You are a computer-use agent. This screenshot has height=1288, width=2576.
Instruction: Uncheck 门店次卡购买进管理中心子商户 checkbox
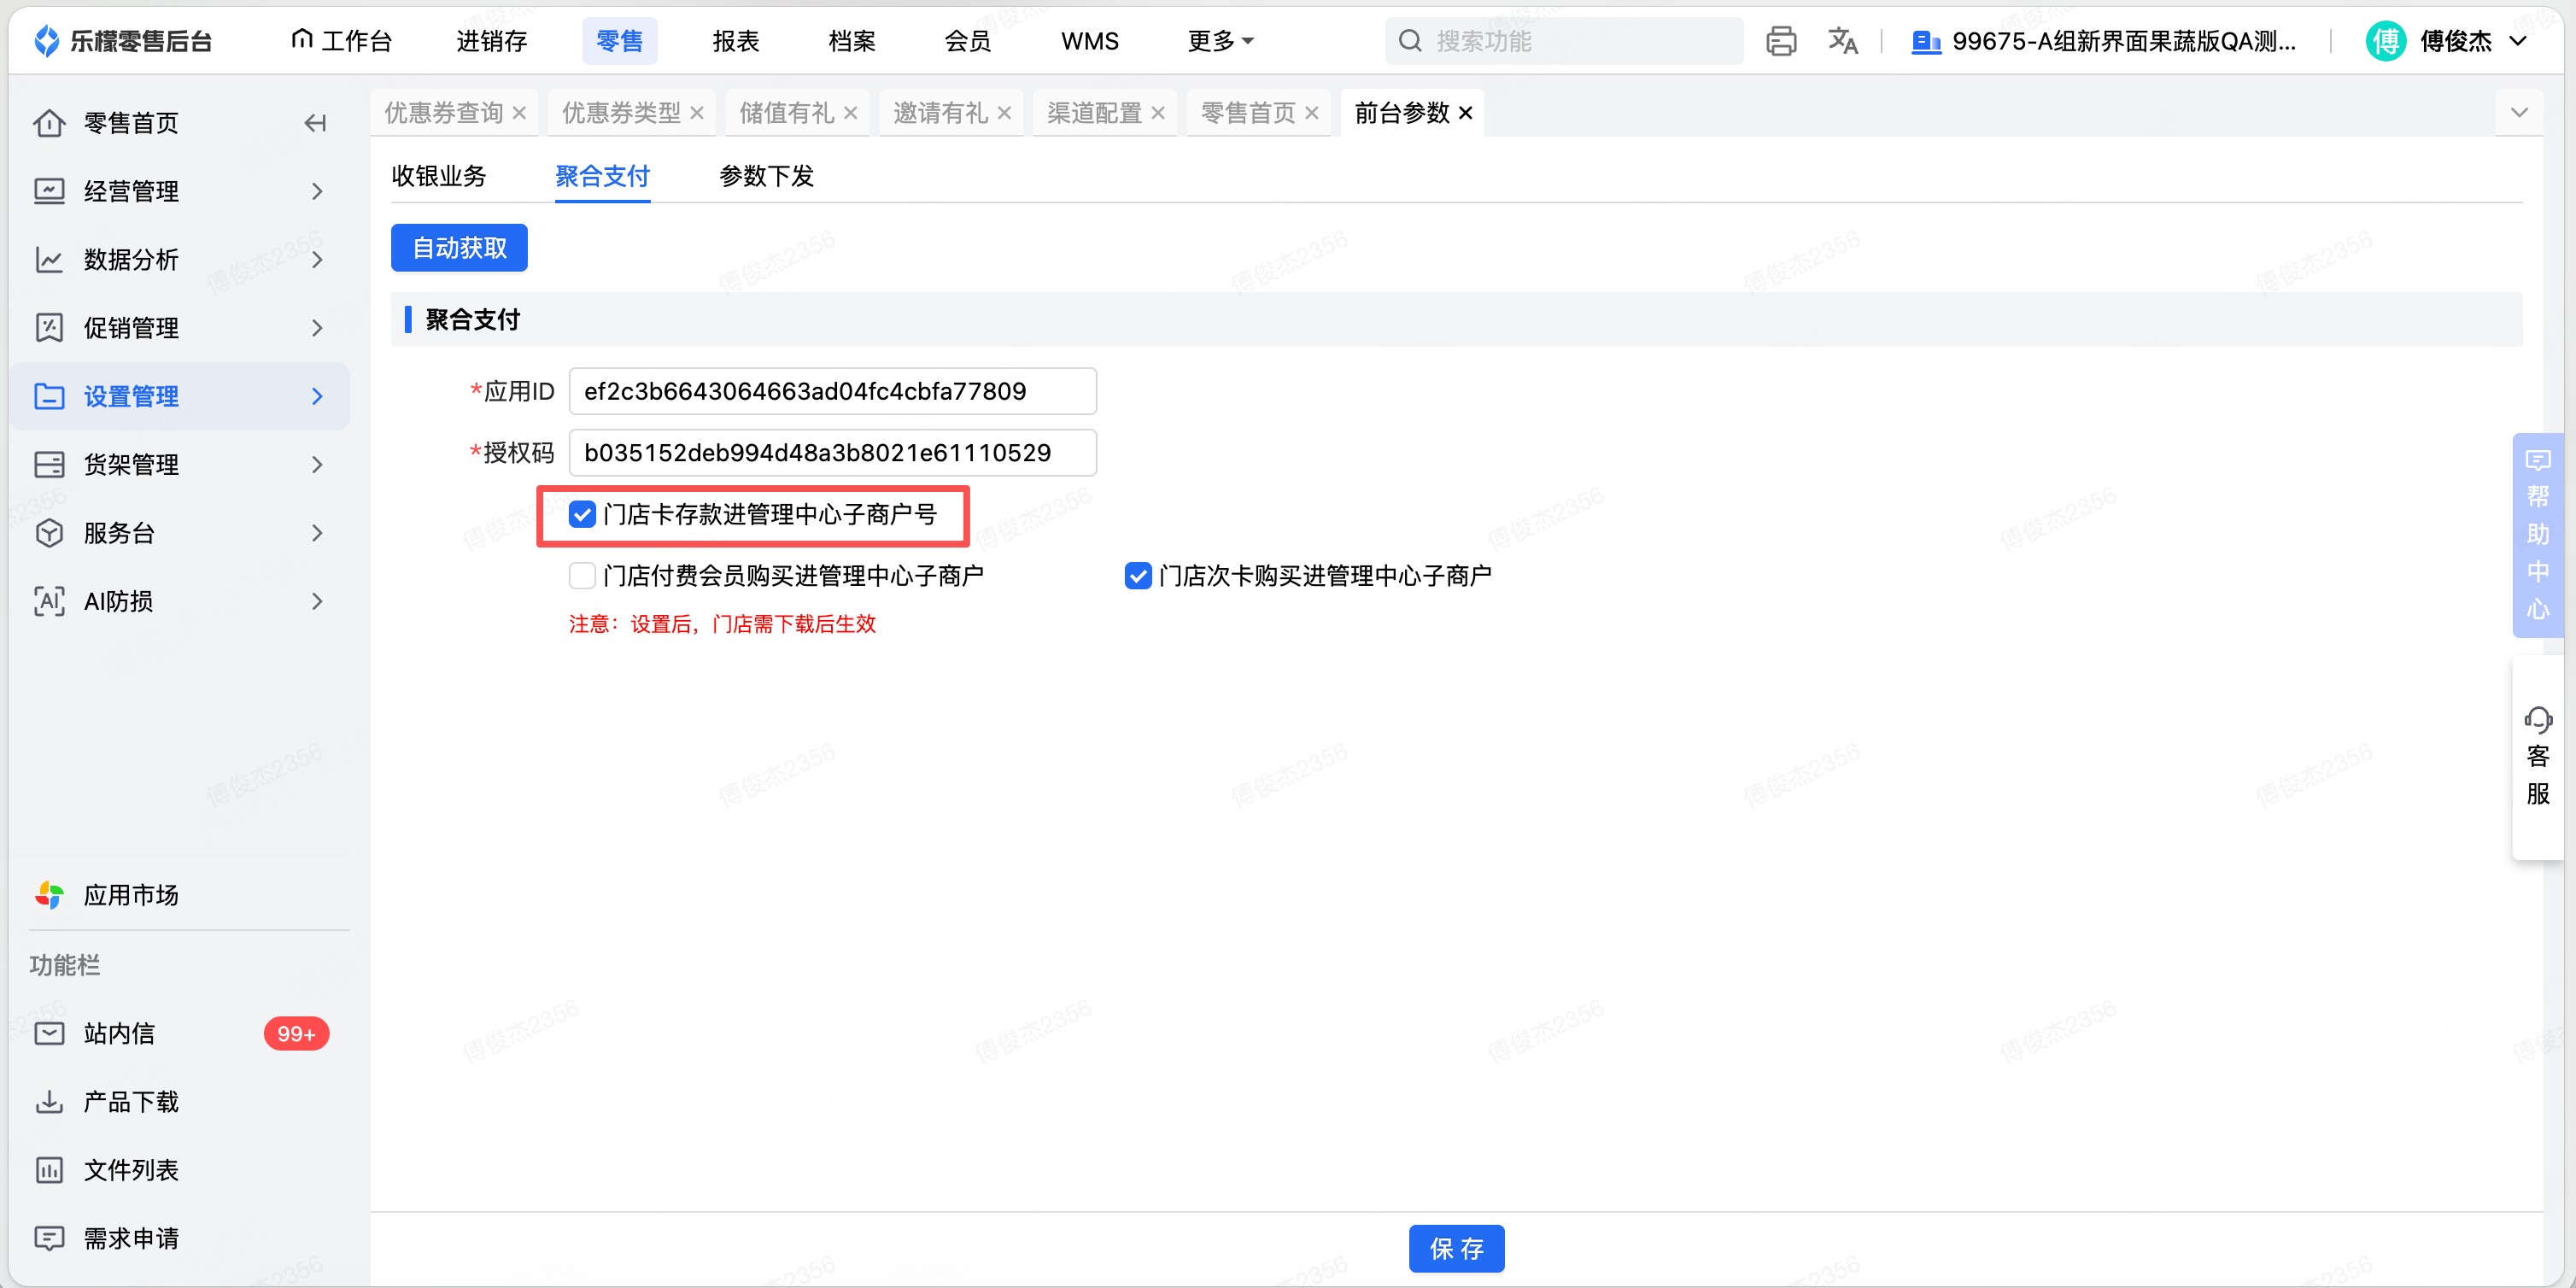(1138, 576)
